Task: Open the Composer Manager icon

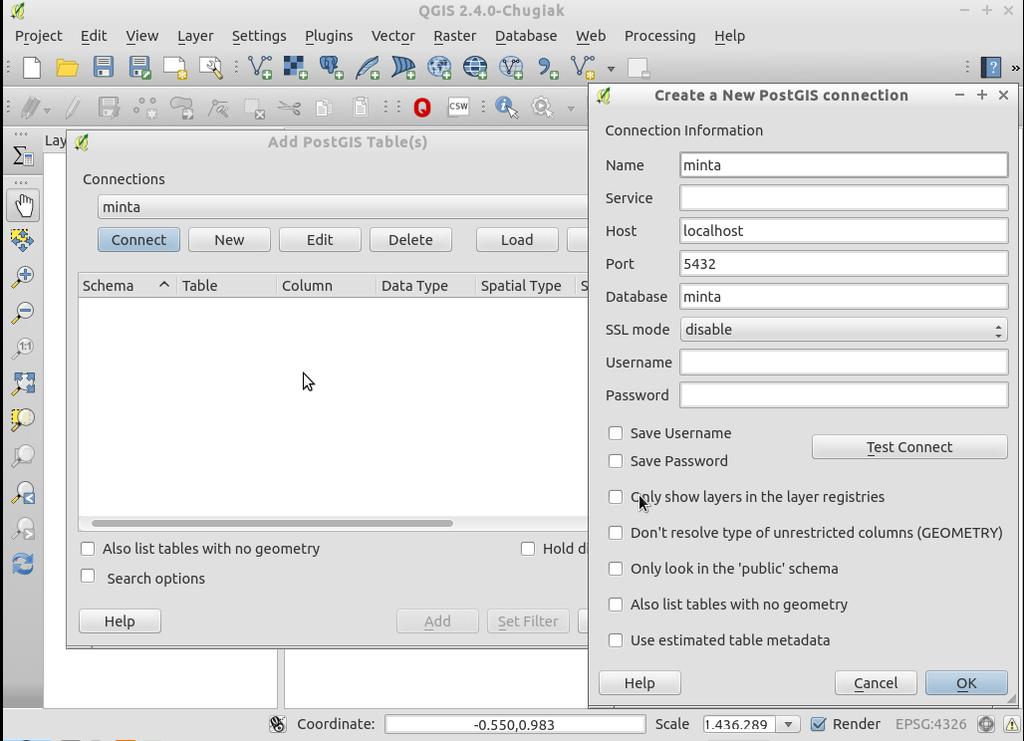Action: coord(211,67)
